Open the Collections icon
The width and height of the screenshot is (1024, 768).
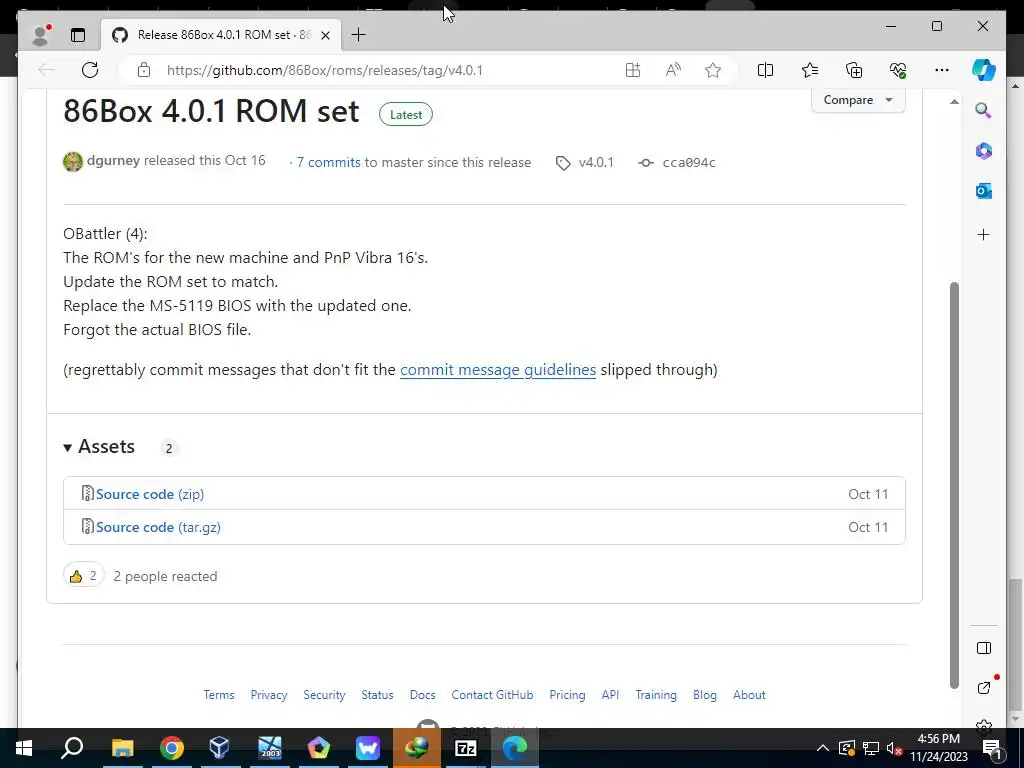pos(854,70)
